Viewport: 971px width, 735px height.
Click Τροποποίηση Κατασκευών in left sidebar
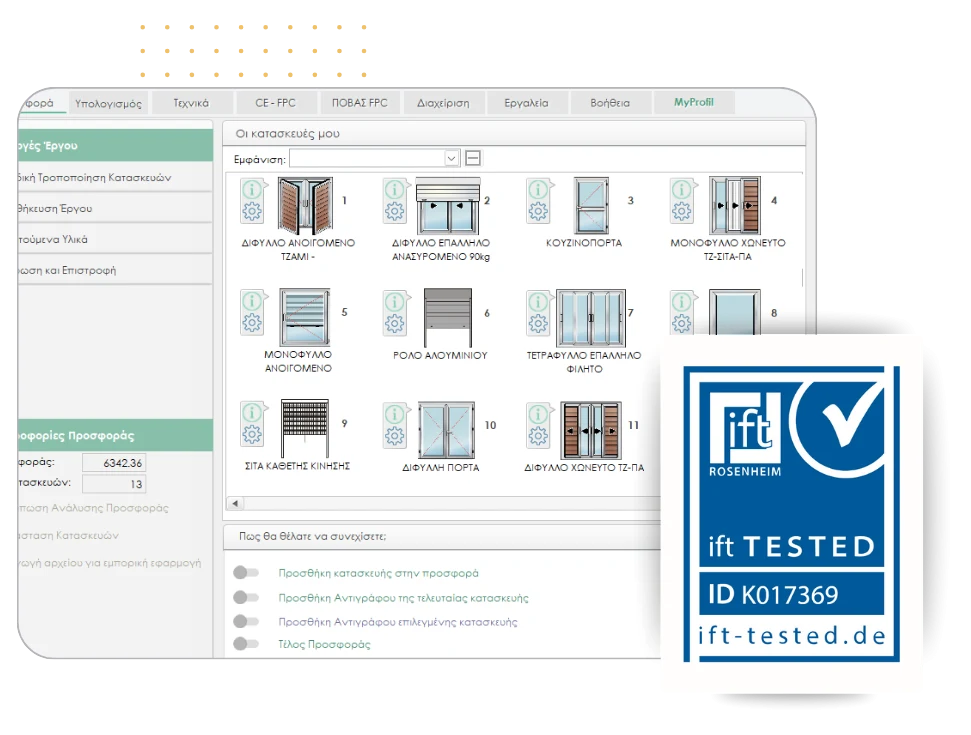(116, 177)
